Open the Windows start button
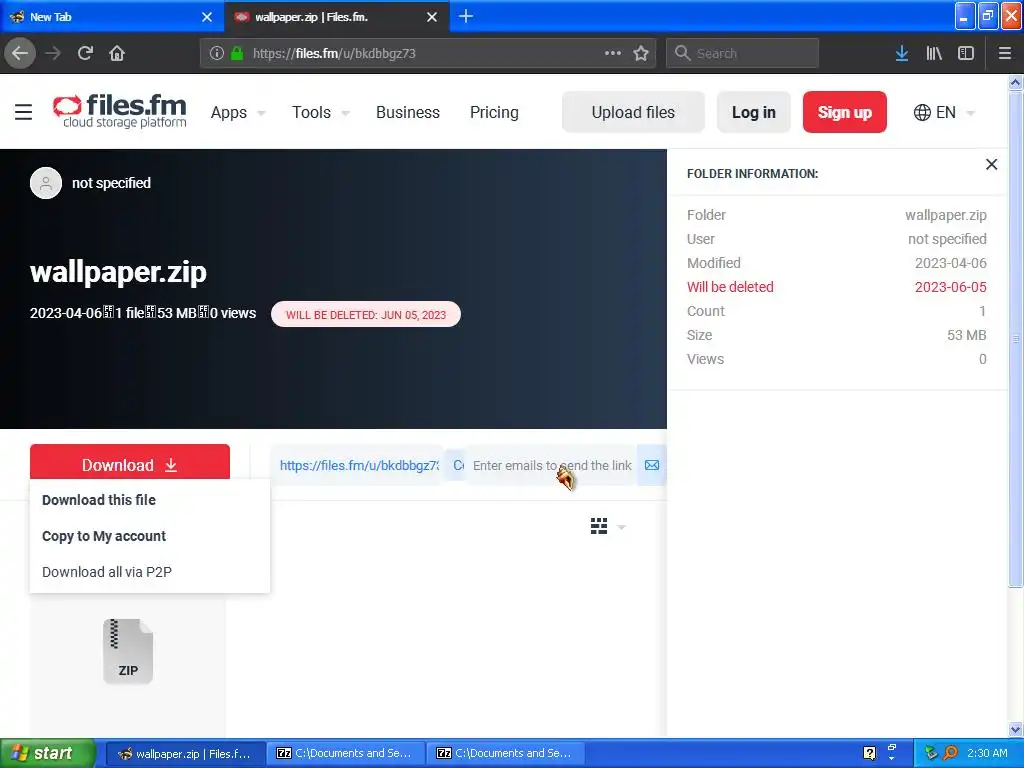The image size is (1024, 768). (47, 753)
